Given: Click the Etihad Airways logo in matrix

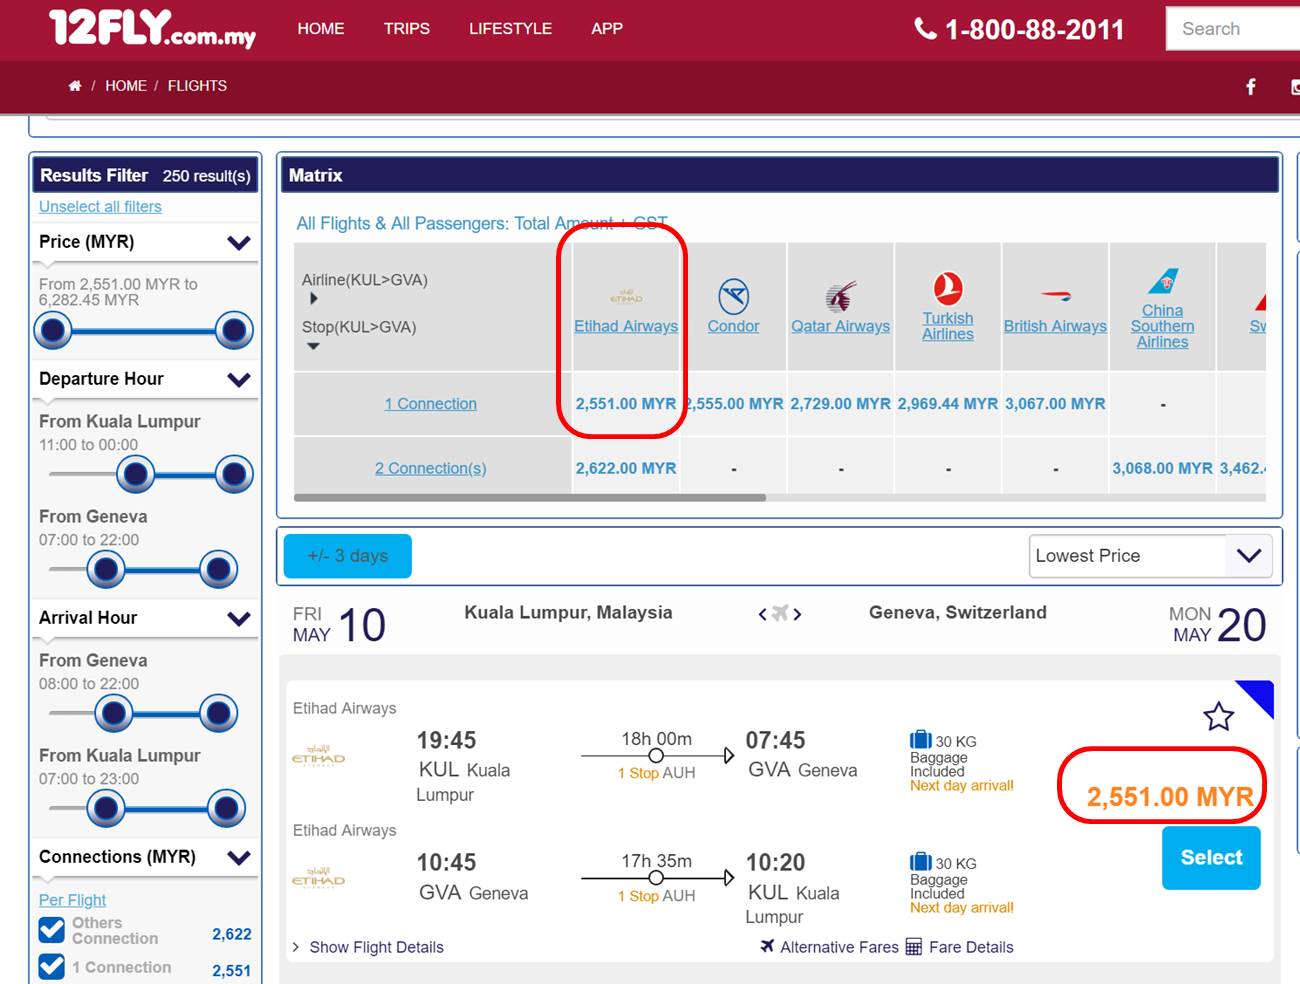Looking at the screenshot, I should pyautogui.click(x=626, y=296).
